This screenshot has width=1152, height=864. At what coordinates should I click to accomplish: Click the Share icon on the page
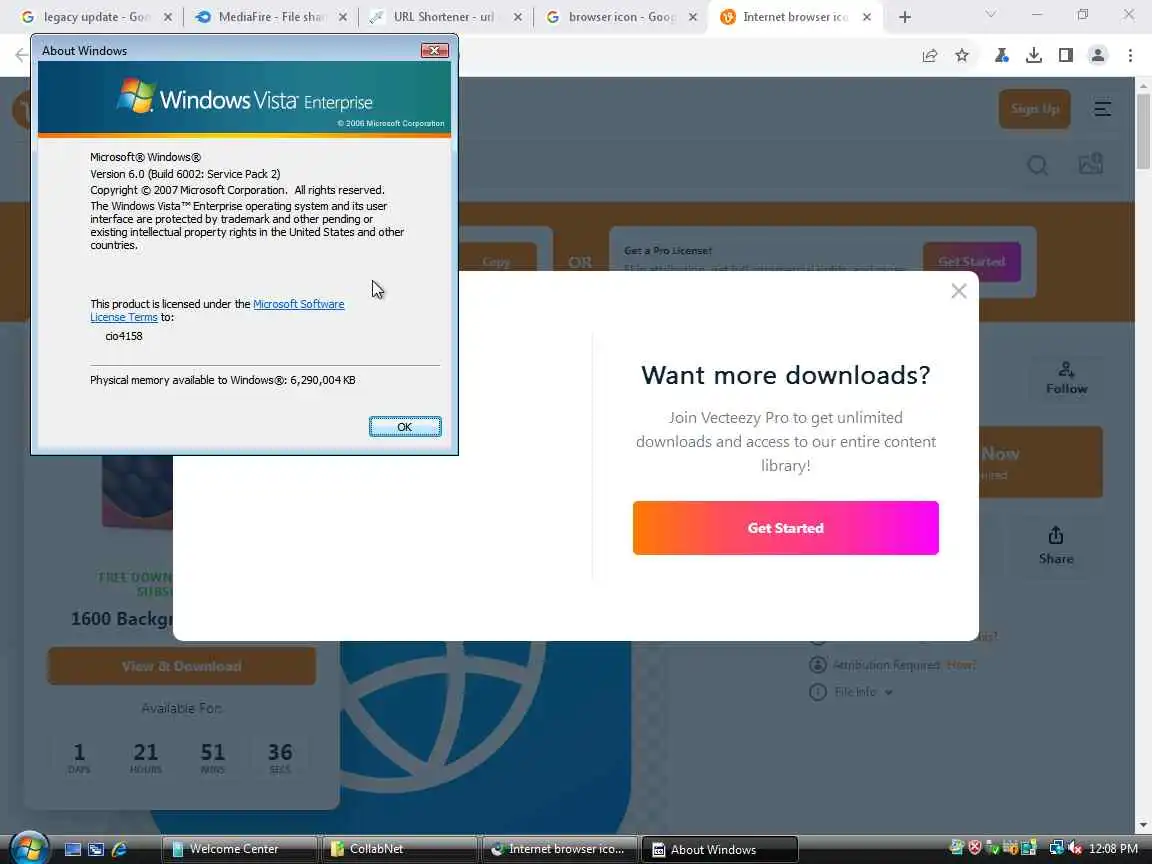1056,545
